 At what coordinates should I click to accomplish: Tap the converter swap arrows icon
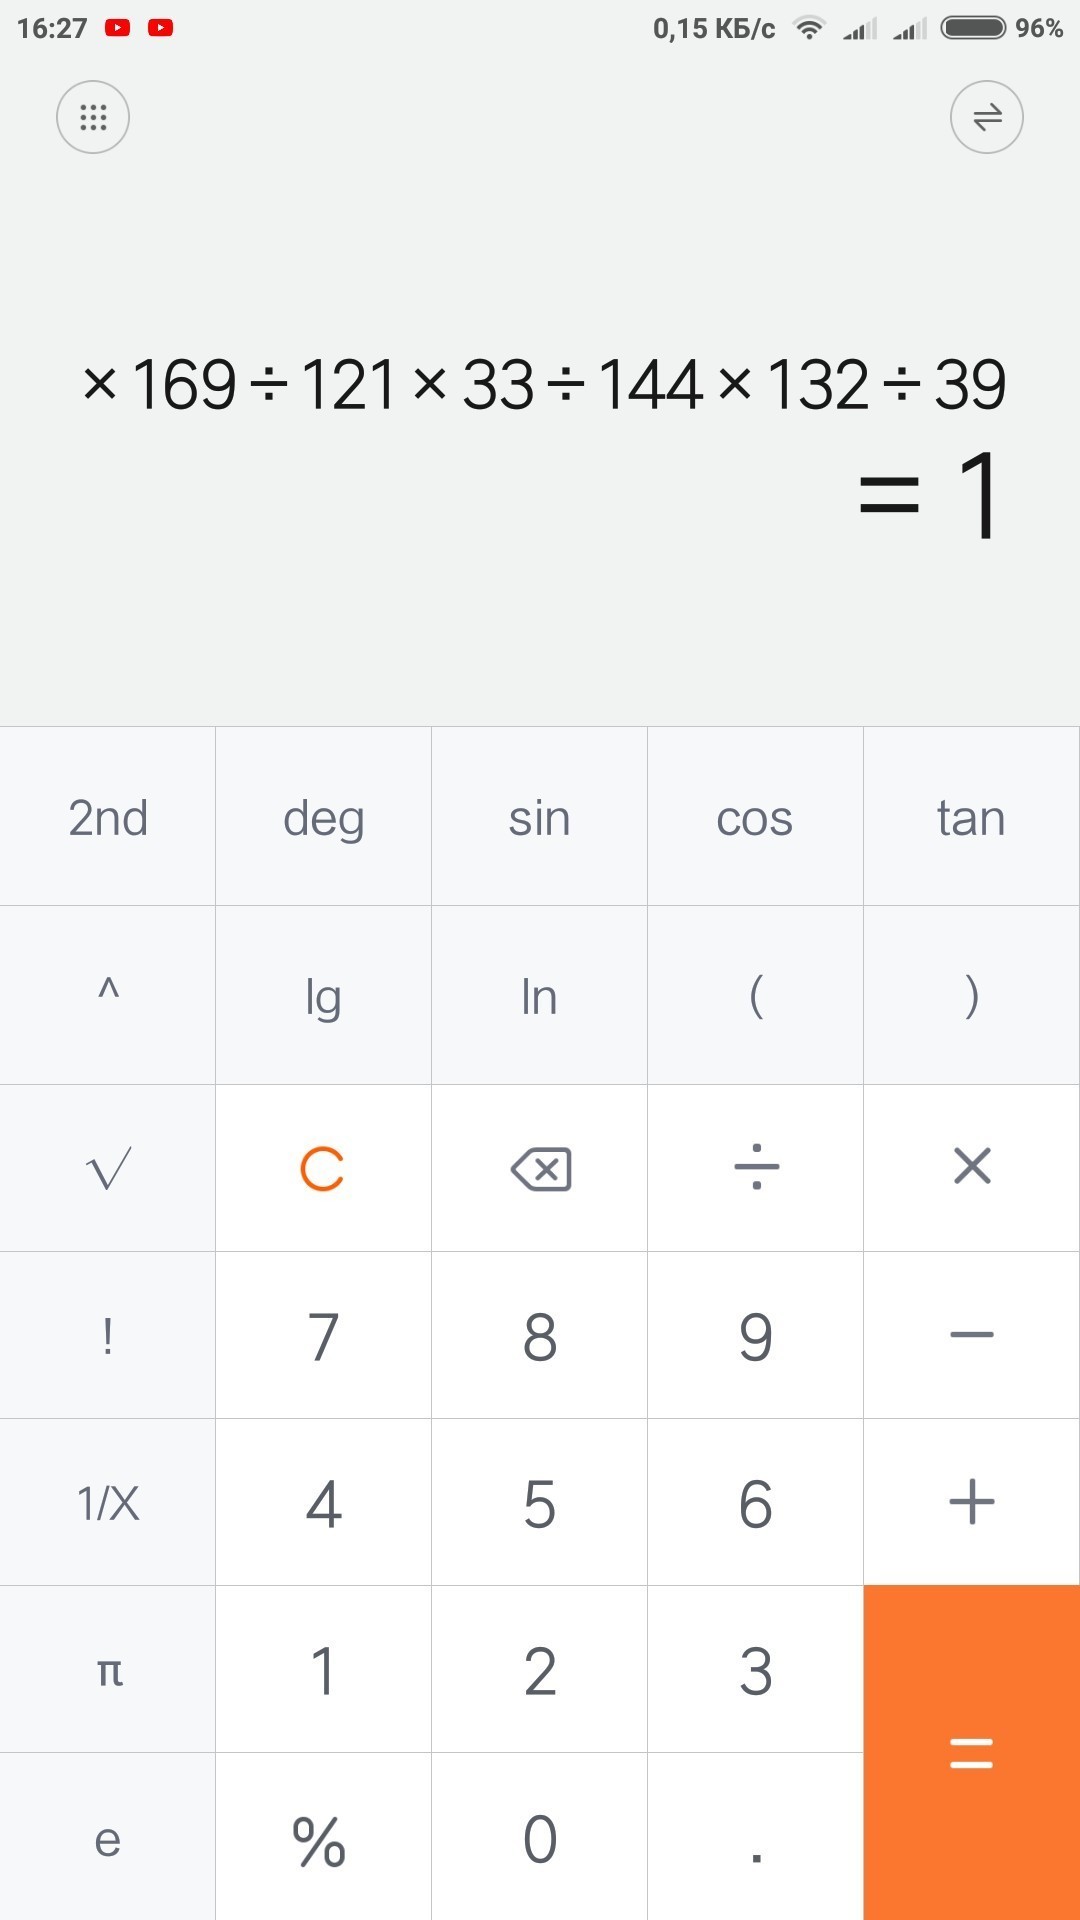tap(986, 117)
